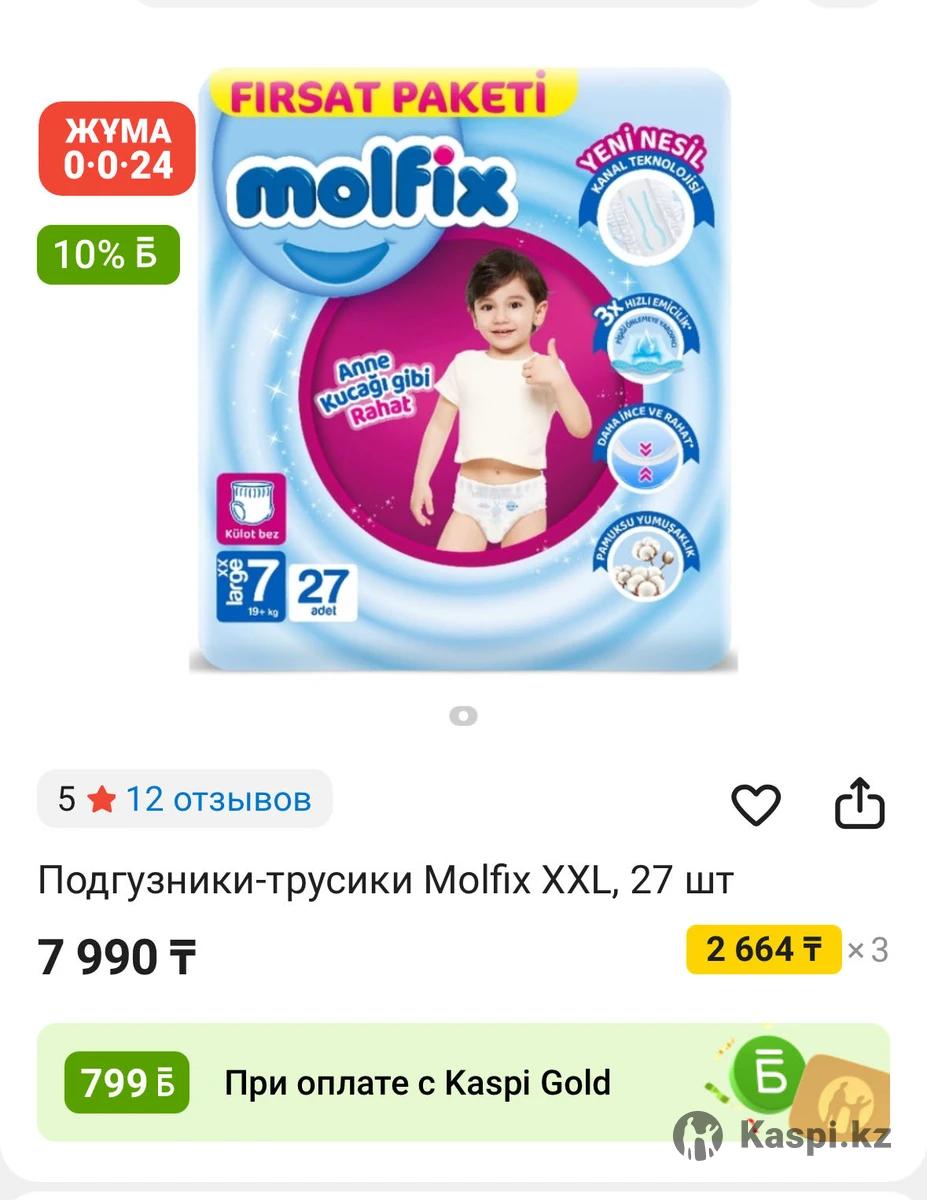Open the ЖҰМА 0·0·24 promo badge
The width and height of the screenshot is (927, 1200).
coord(117,148)
